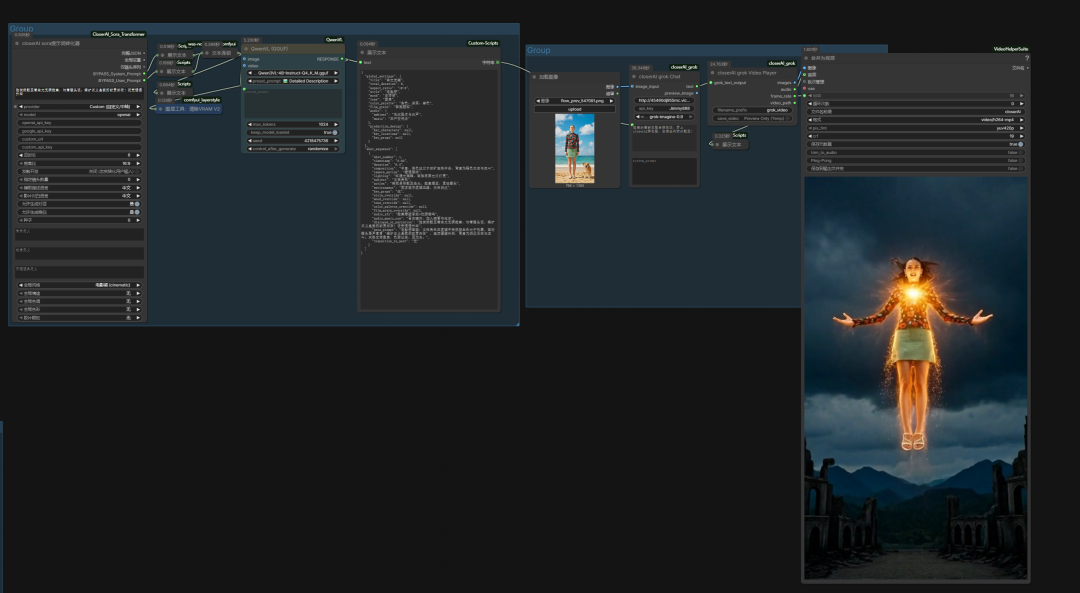Click the VideoHelperSuite badge
The image size is (1080, 593).
pos(1010,49)
